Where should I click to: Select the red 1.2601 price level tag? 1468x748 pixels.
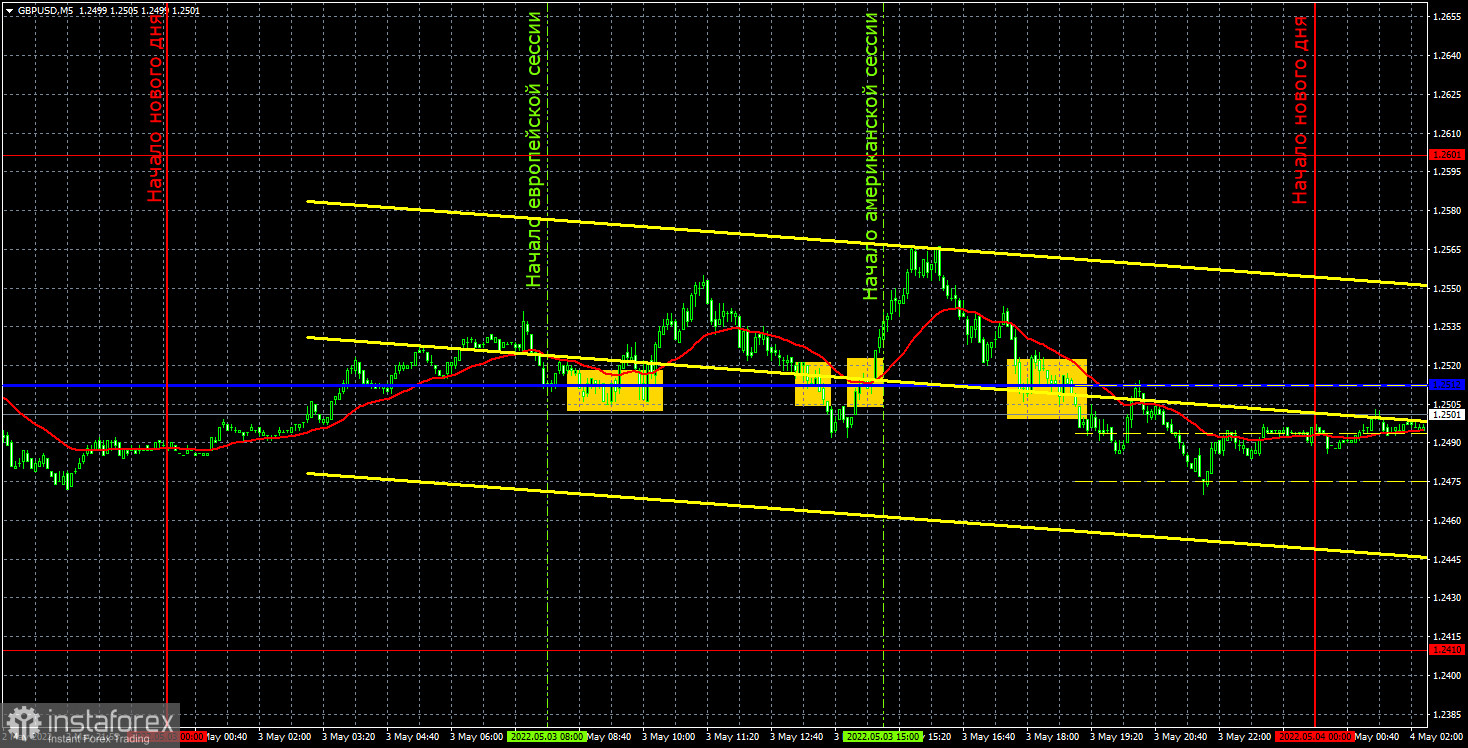coord(1447,155)
